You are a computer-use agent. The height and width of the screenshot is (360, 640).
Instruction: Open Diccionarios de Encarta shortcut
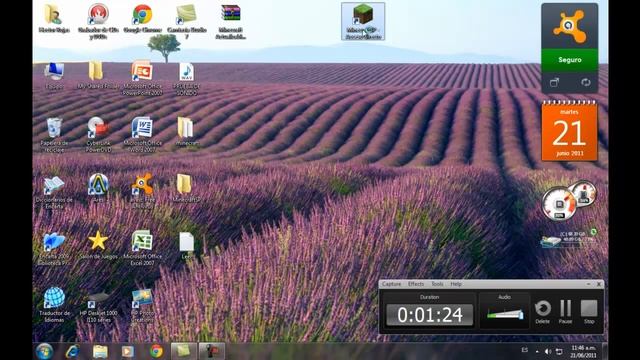coord(54,192)
